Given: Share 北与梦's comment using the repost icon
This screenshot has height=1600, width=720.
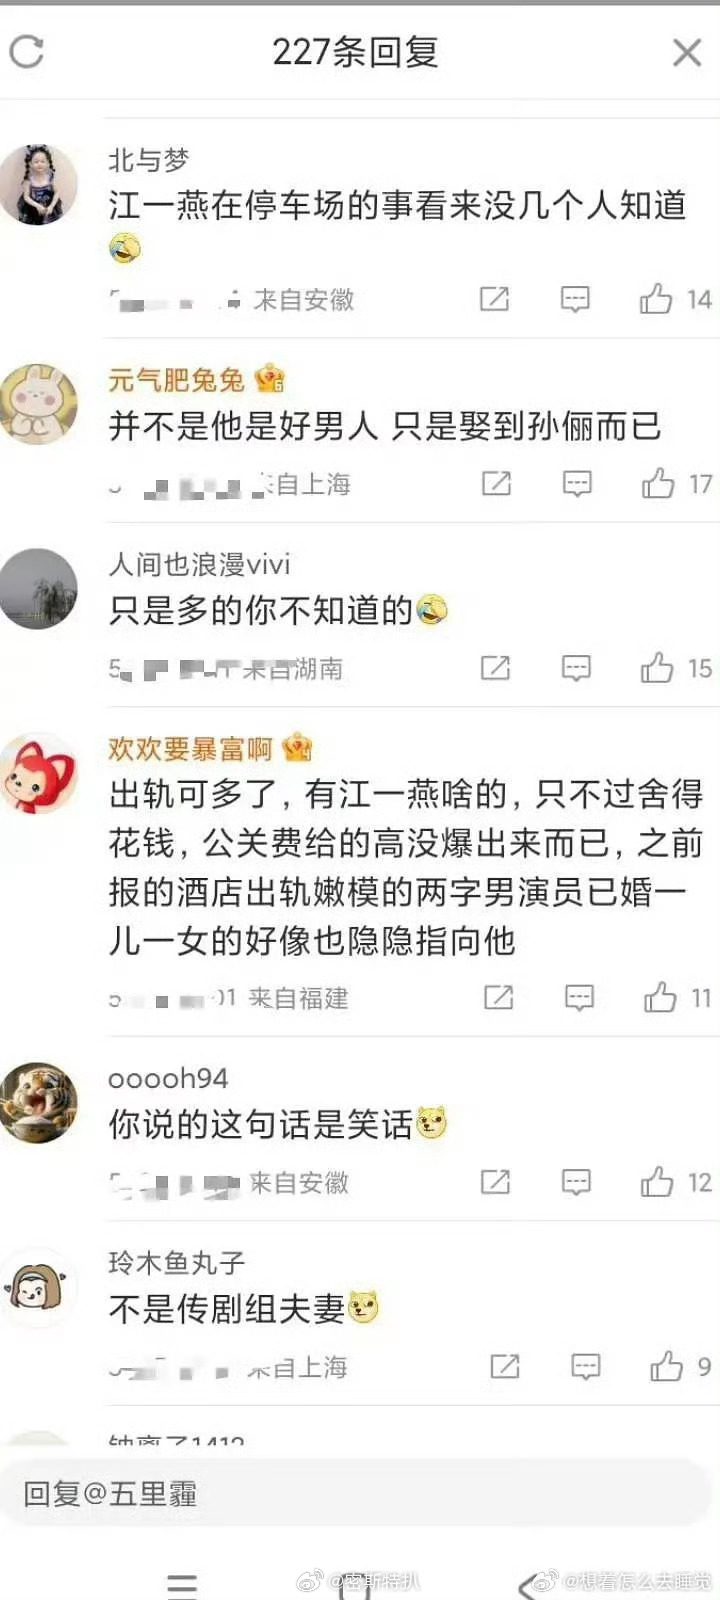Looking at the screenshot, I should (x=495, y=299).
